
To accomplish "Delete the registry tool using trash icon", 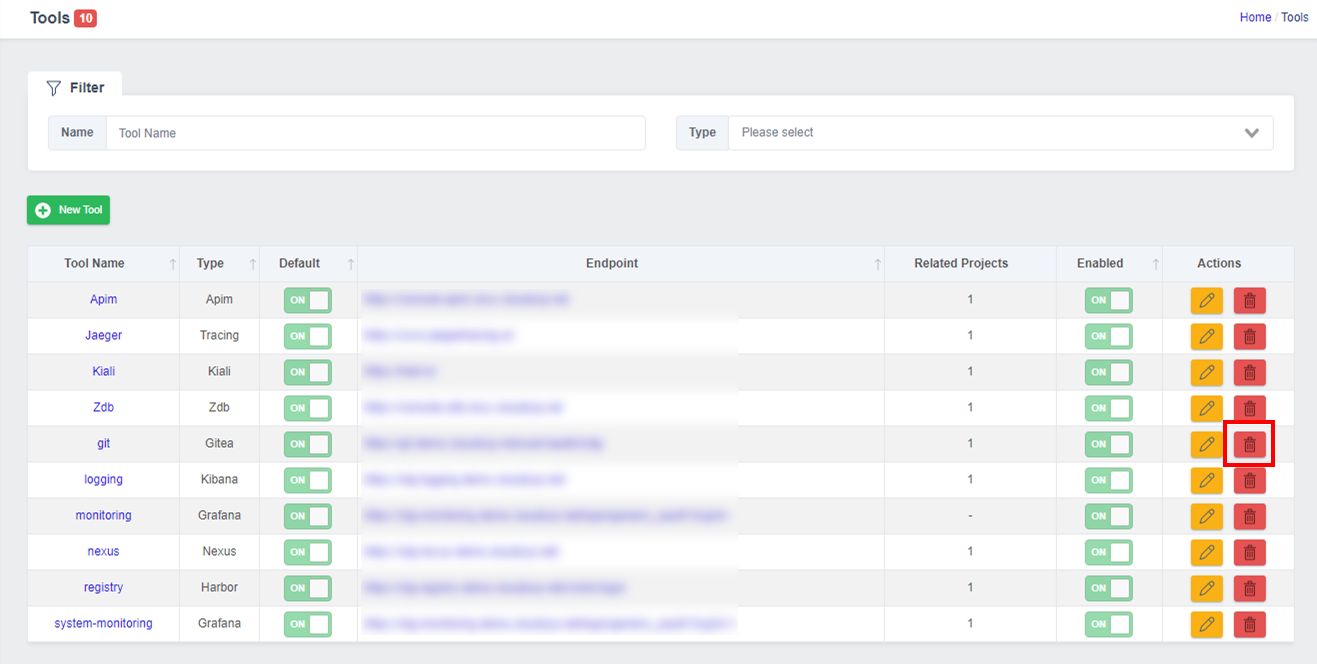I will [1250, 588].
